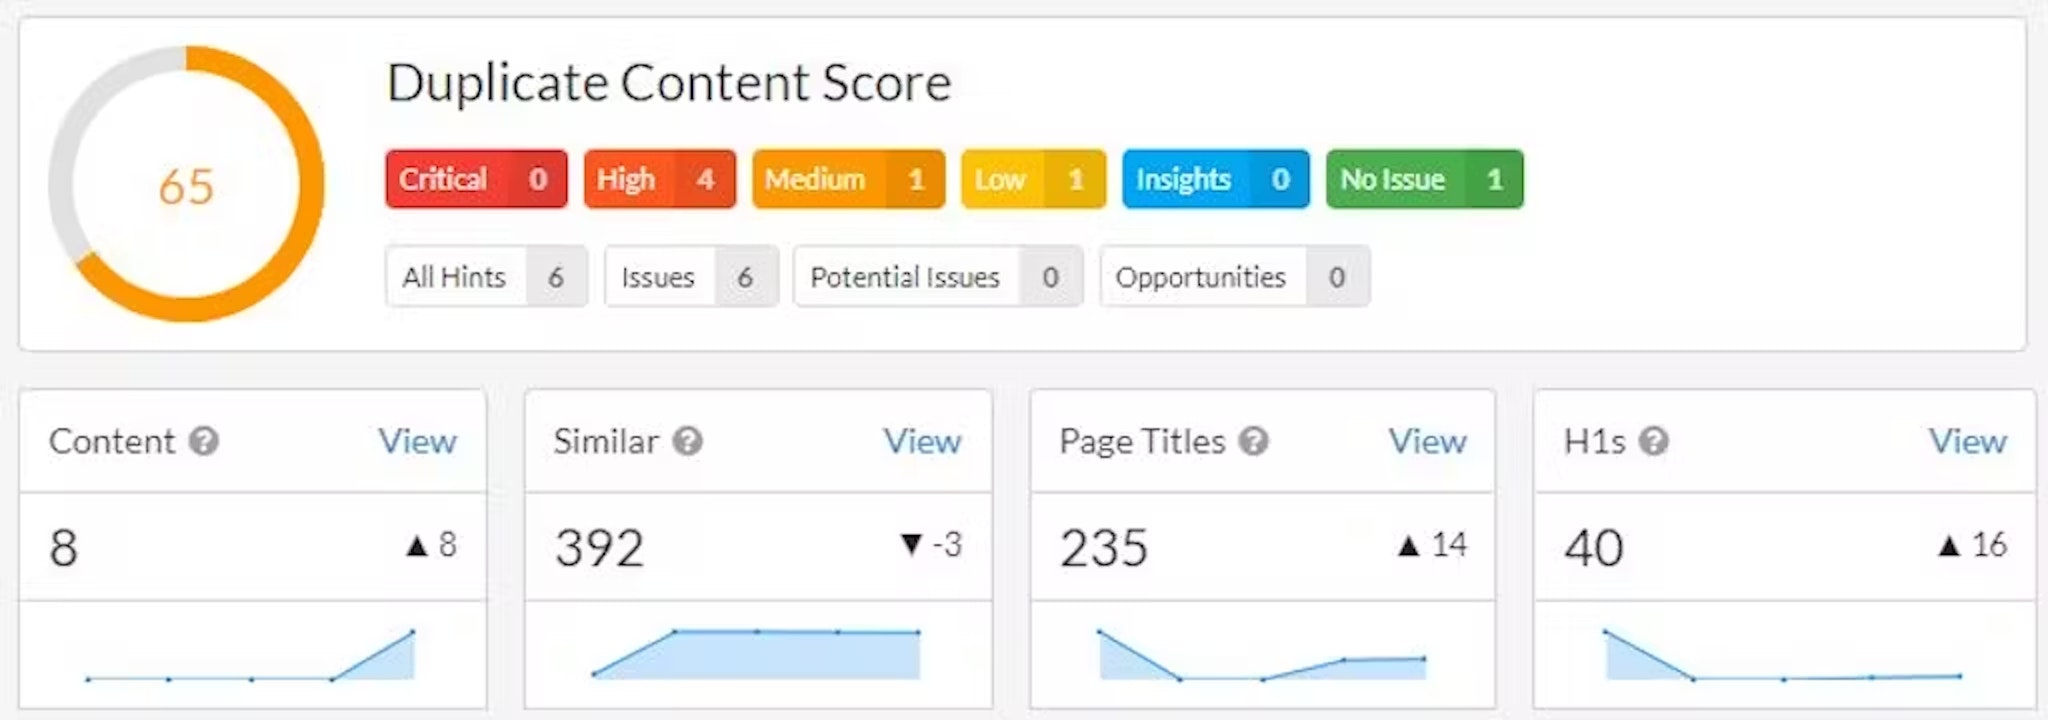
Task: Open the View link for Content
Action: coord(417,441)
